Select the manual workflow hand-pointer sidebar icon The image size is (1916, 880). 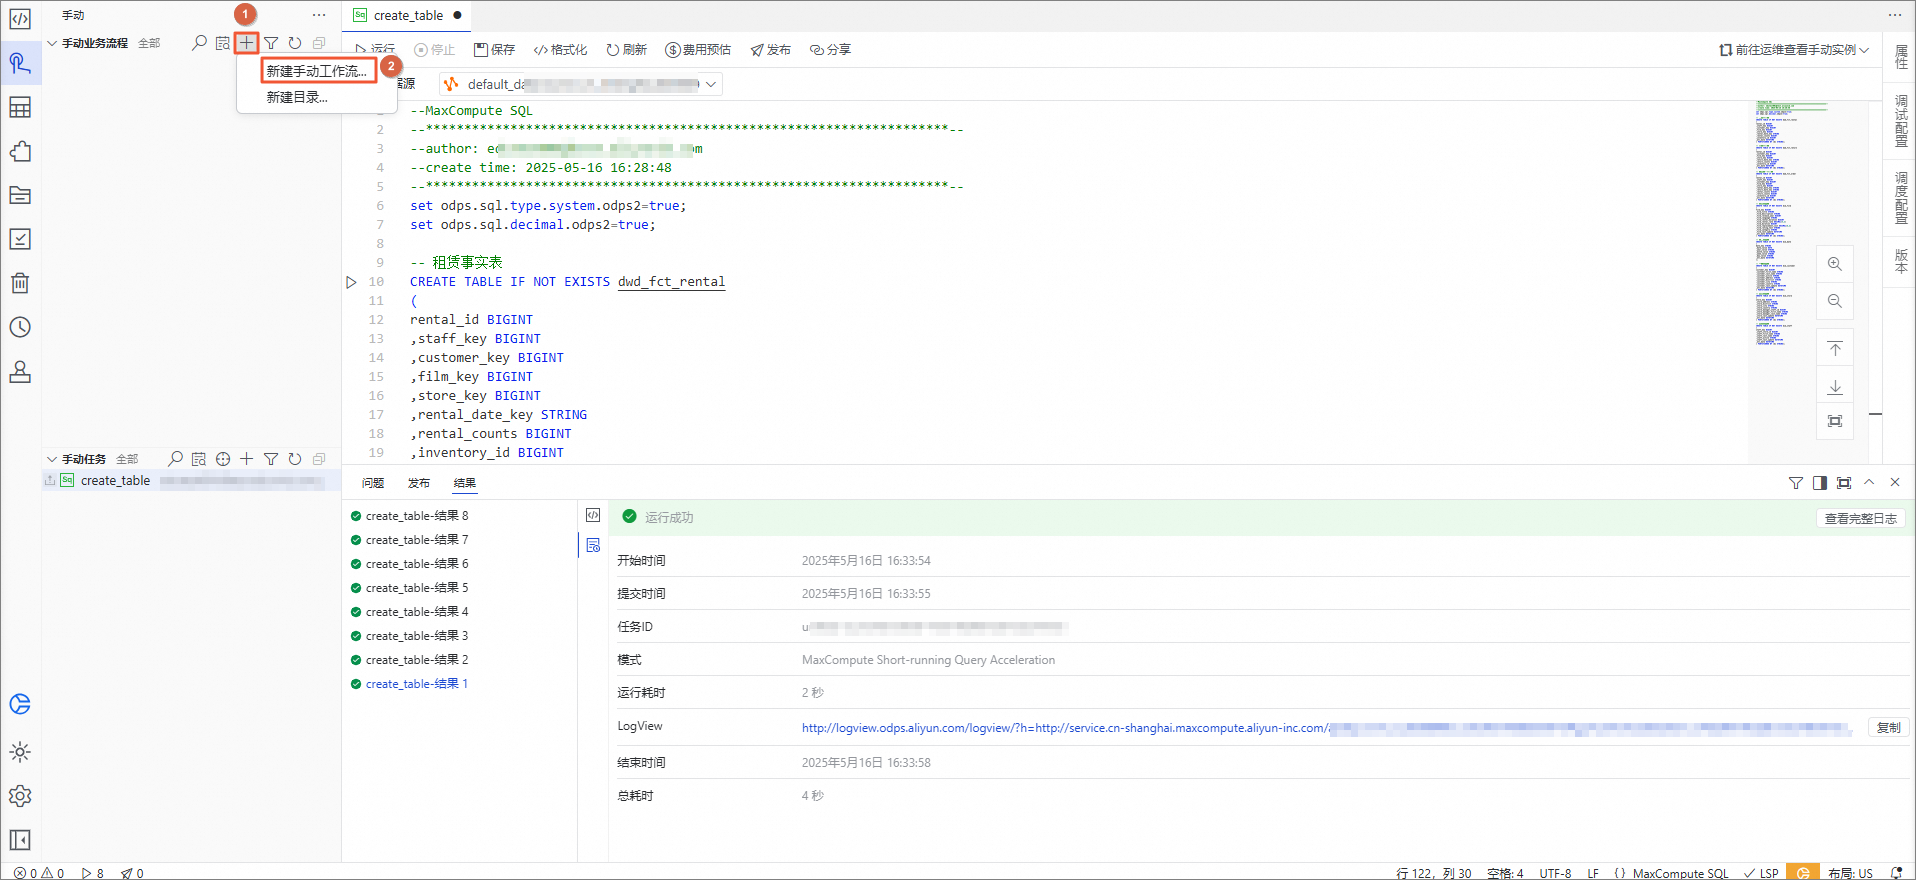tap(20, 63)
